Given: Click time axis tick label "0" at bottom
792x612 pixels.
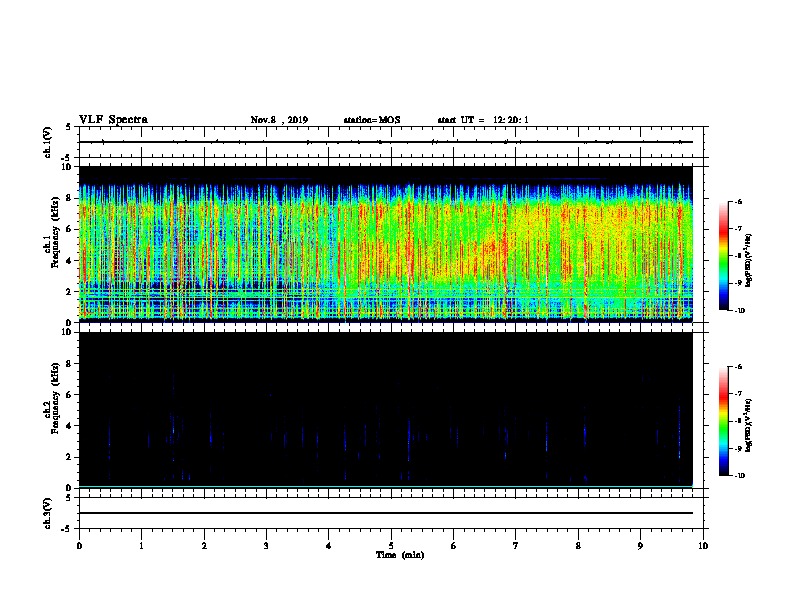Looking at the screenshot, I should [79, 546].
